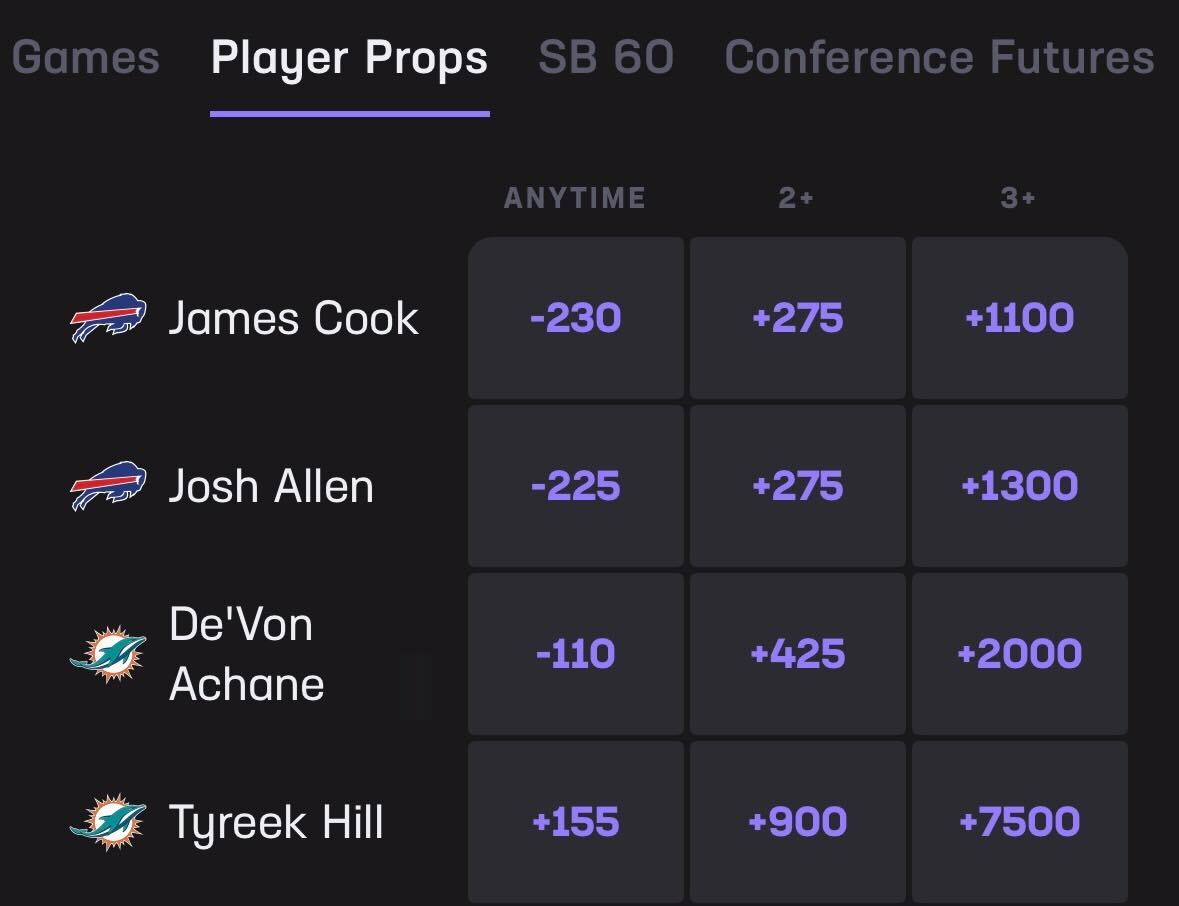Screen dimensions: 1179x906
Task: Bet Tyreek Hill anytime at +155
Action: [575, 822]
